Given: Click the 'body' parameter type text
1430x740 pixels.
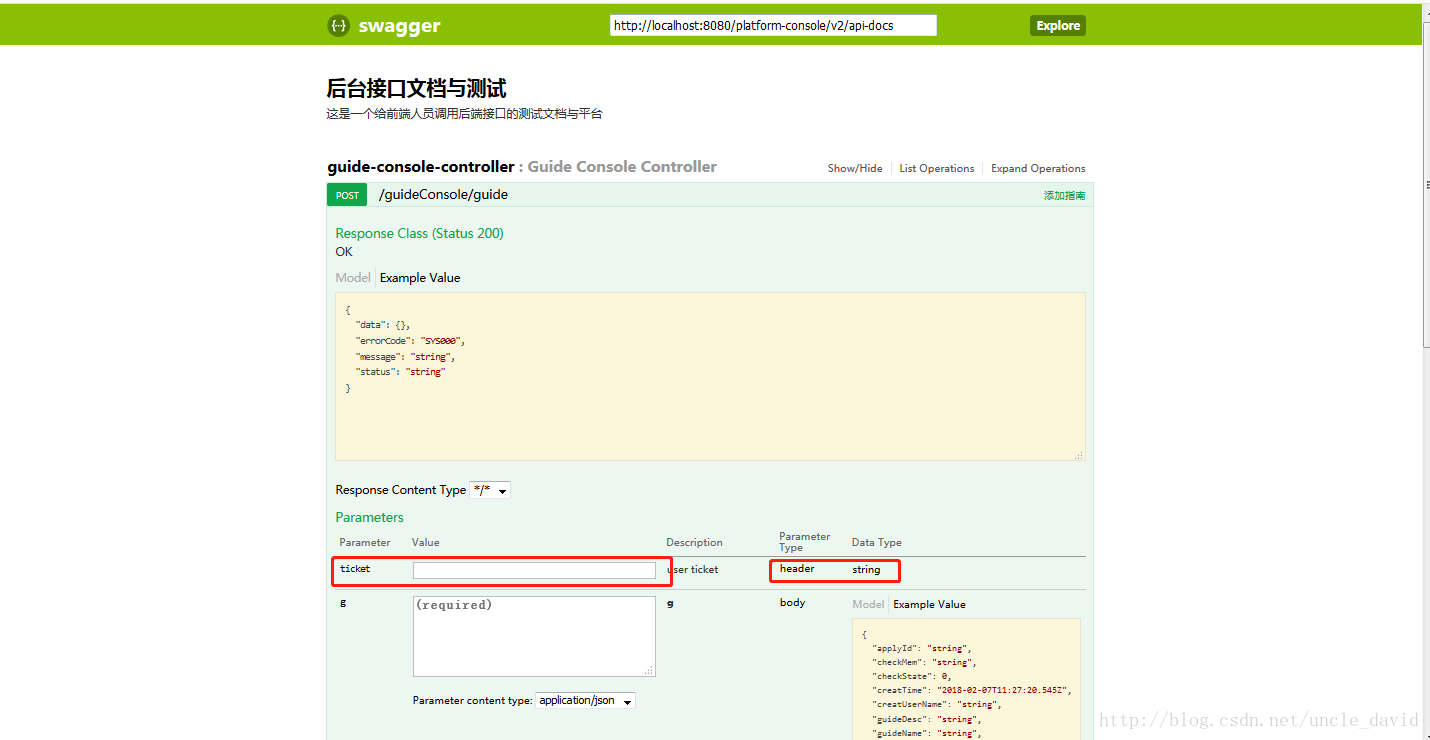Looking at the screenshot, I should [x=792, y=602].
